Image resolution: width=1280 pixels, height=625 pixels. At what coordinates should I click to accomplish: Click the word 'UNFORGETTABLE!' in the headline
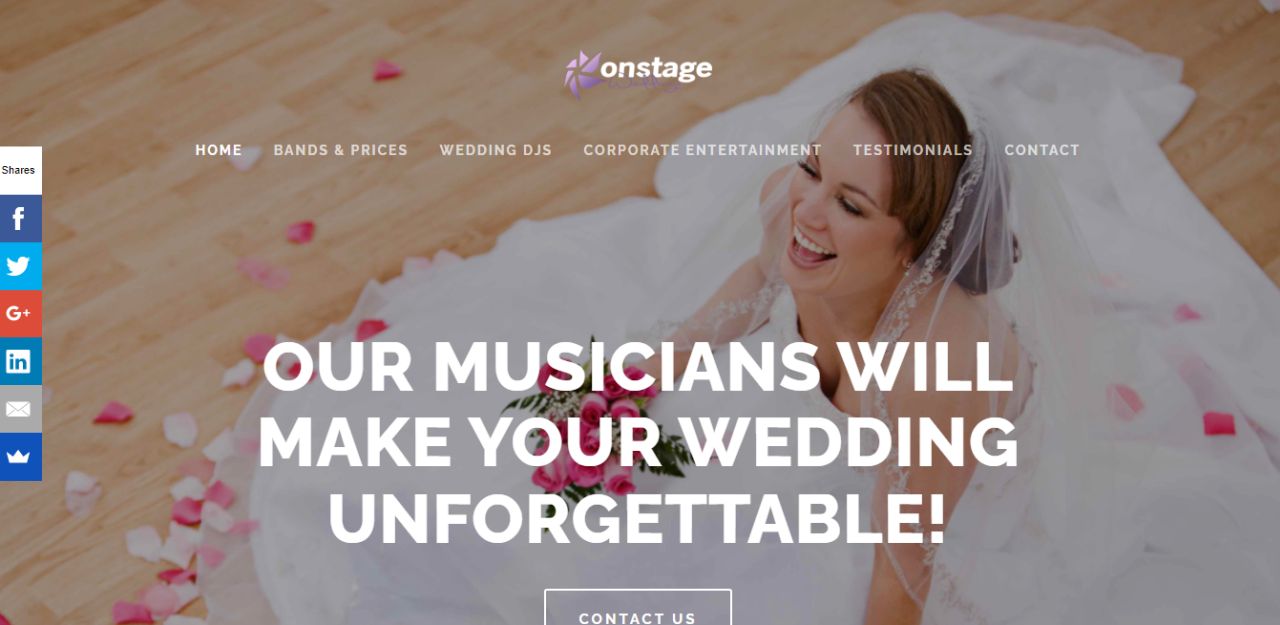click(637, 518)
